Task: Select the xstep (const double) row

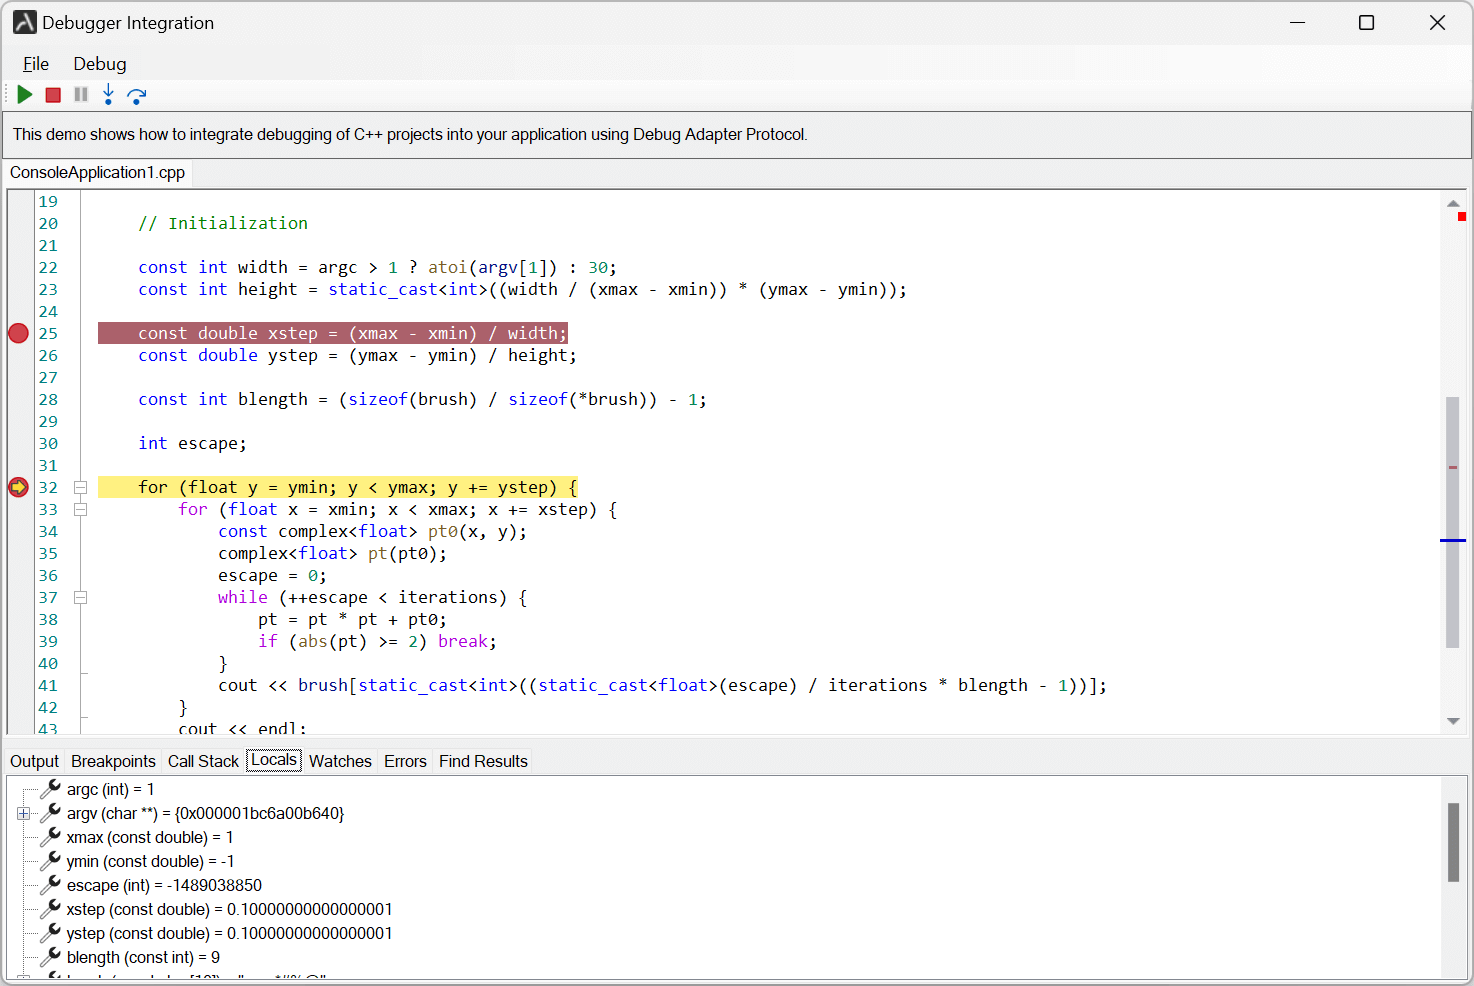Action: tap(229, 910)
